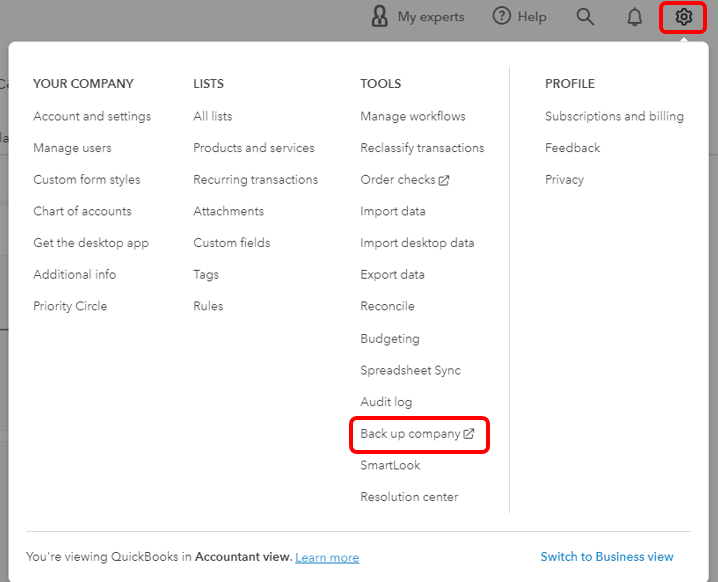Viewport: 718px width, 582px height.
Task: Open Subscriptions and billing
Action: (x=614, y=116)
